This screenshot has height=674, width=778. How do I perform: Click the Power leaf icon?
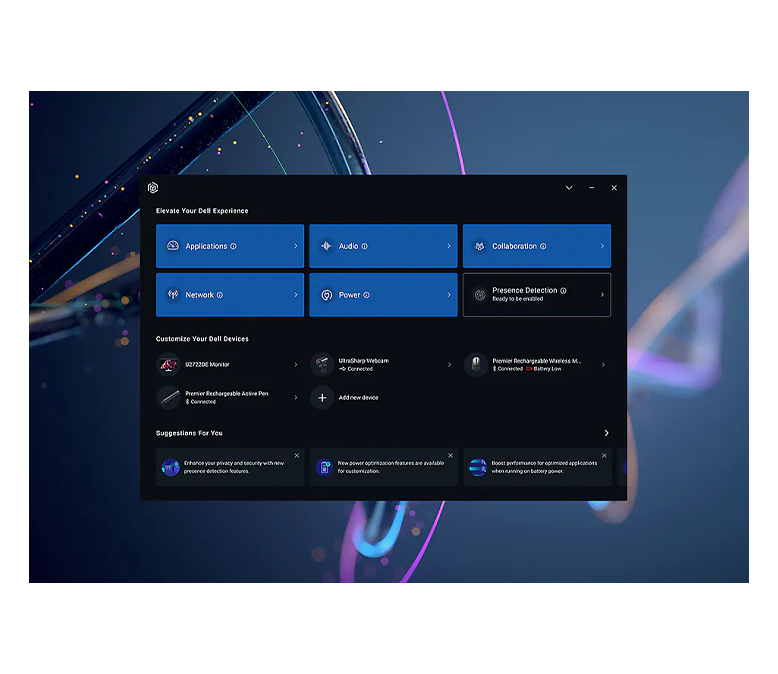(x=326, y=295)
